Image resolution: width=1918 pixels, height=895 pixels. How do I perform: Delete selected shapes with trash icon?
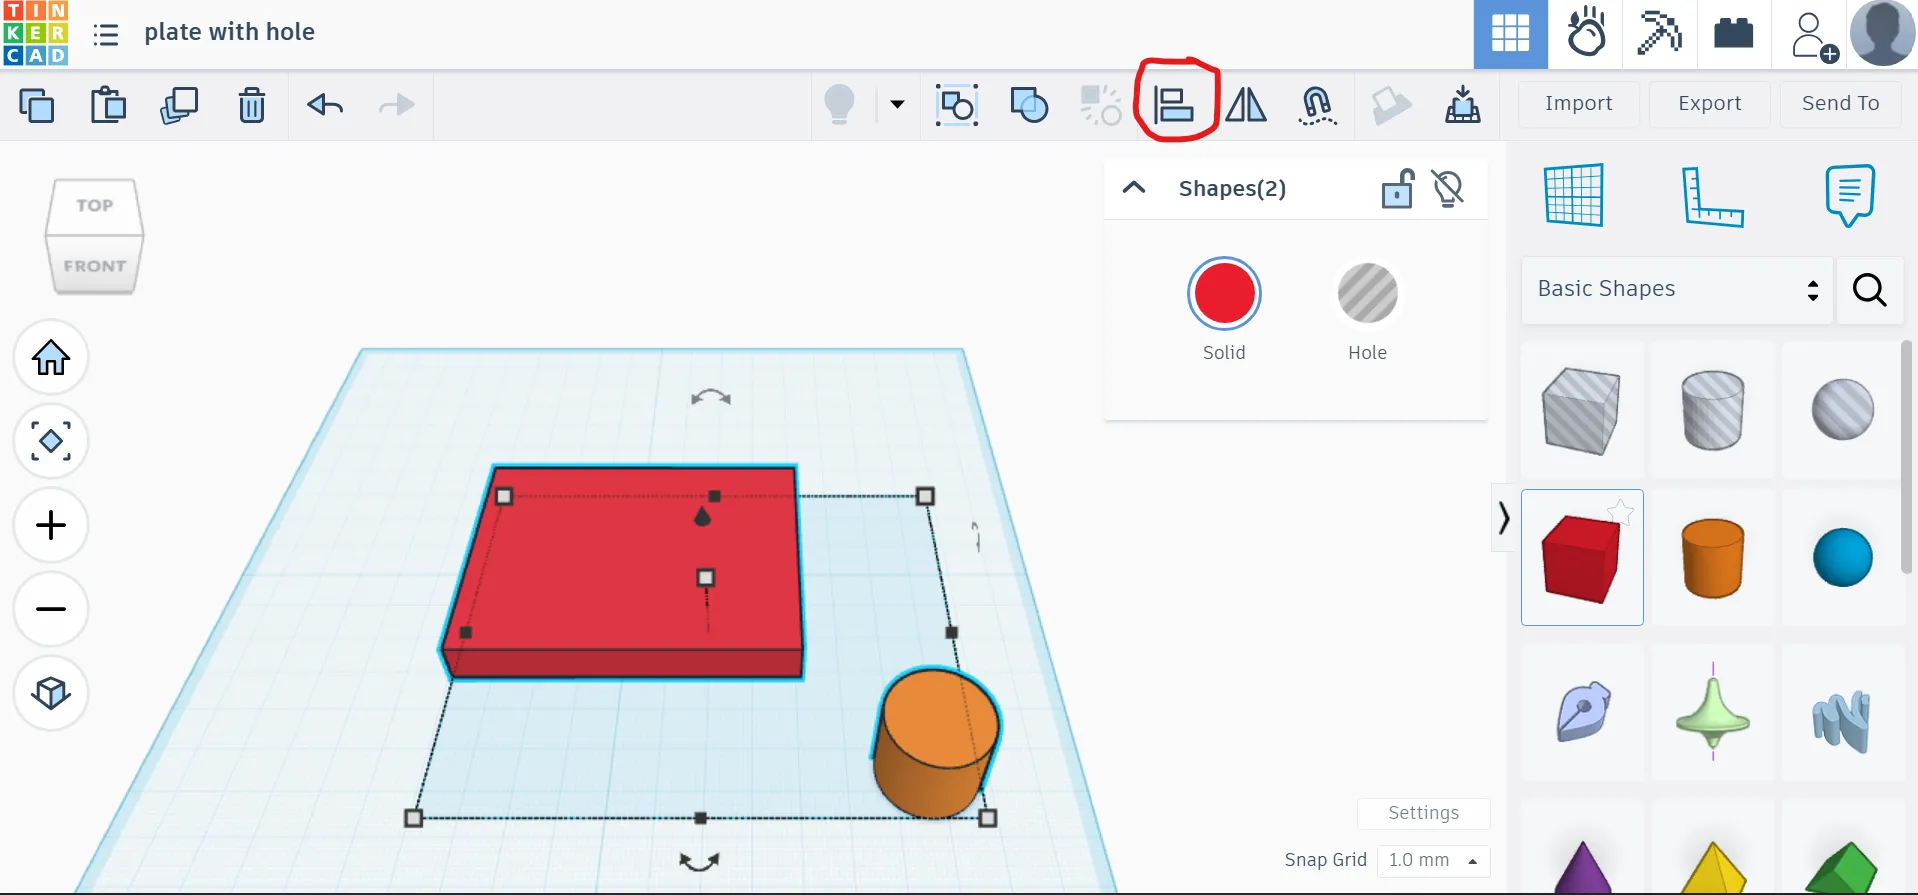tap(252, 104)
